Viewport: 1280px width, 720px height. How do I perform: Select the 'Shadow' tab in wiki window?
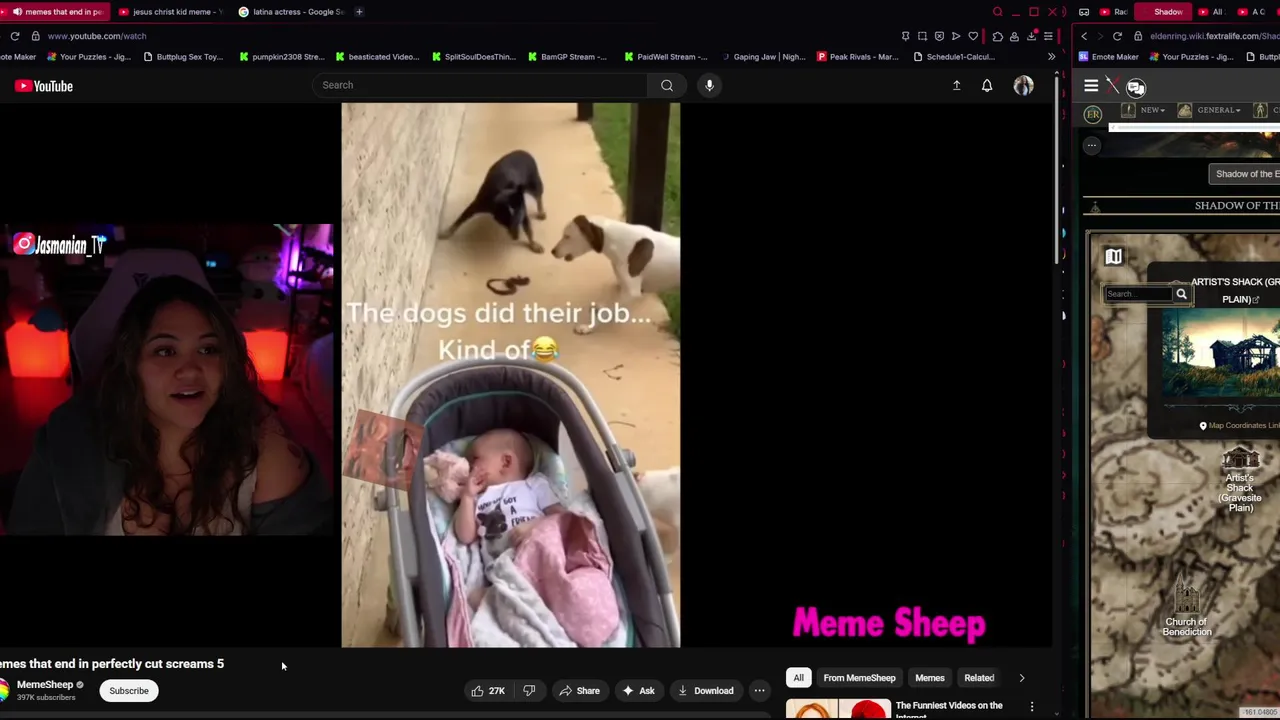[x=1161, y=12]
